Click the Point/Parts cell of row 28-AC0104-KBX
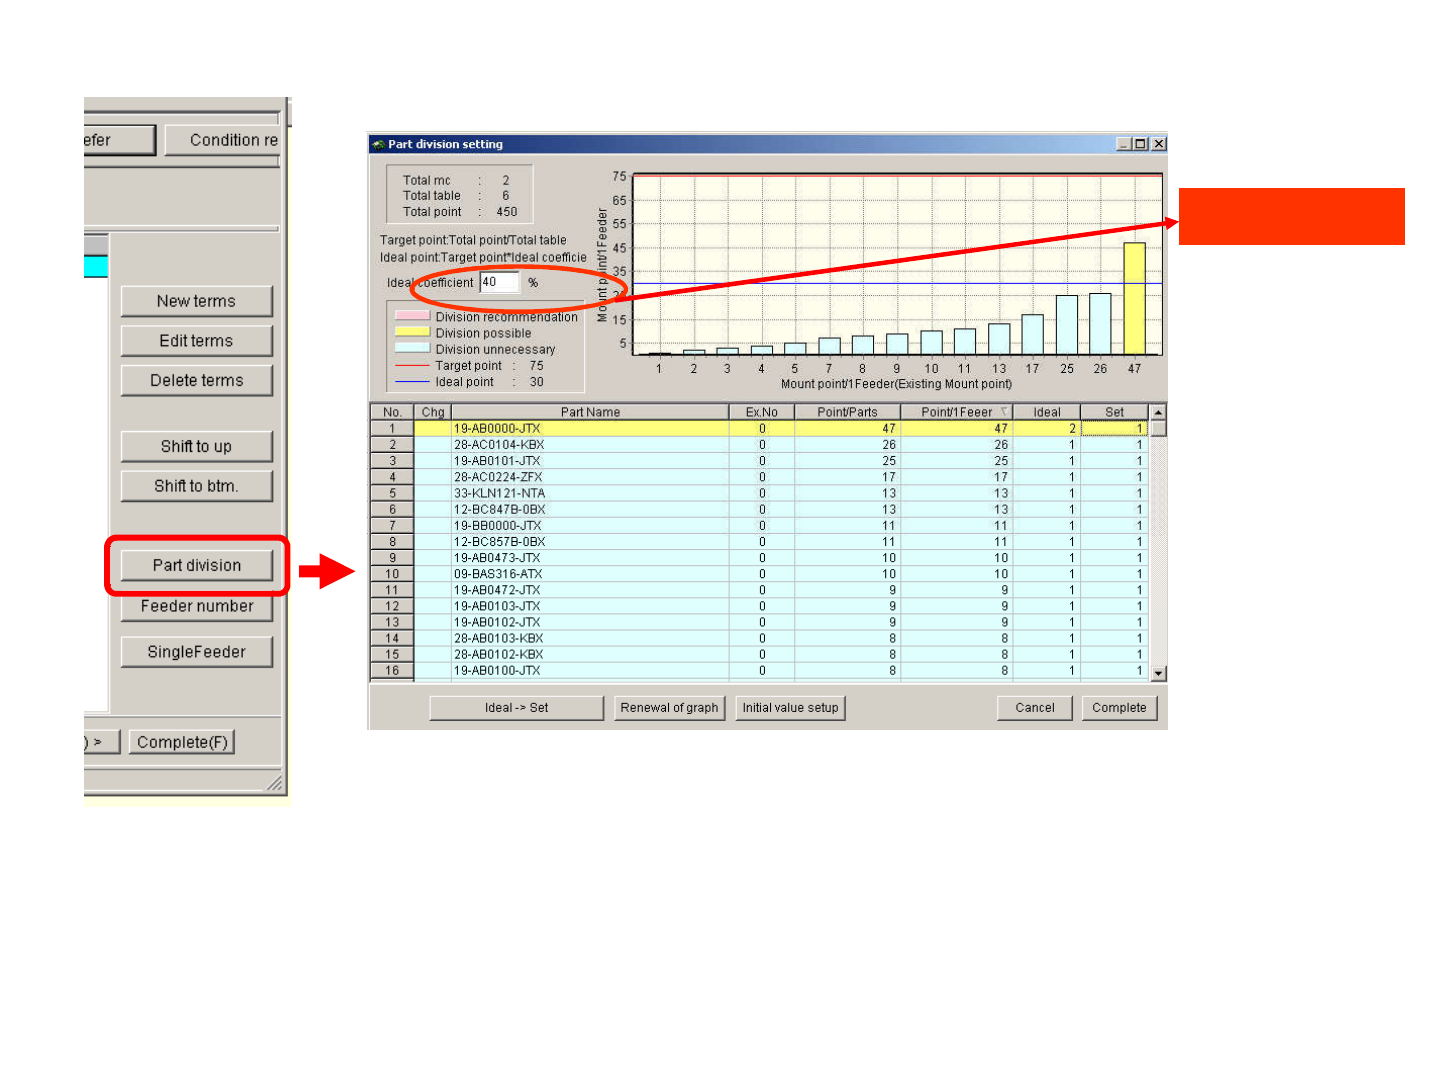The width and height of the screenshot is (1433, 1075). point(847,445)
